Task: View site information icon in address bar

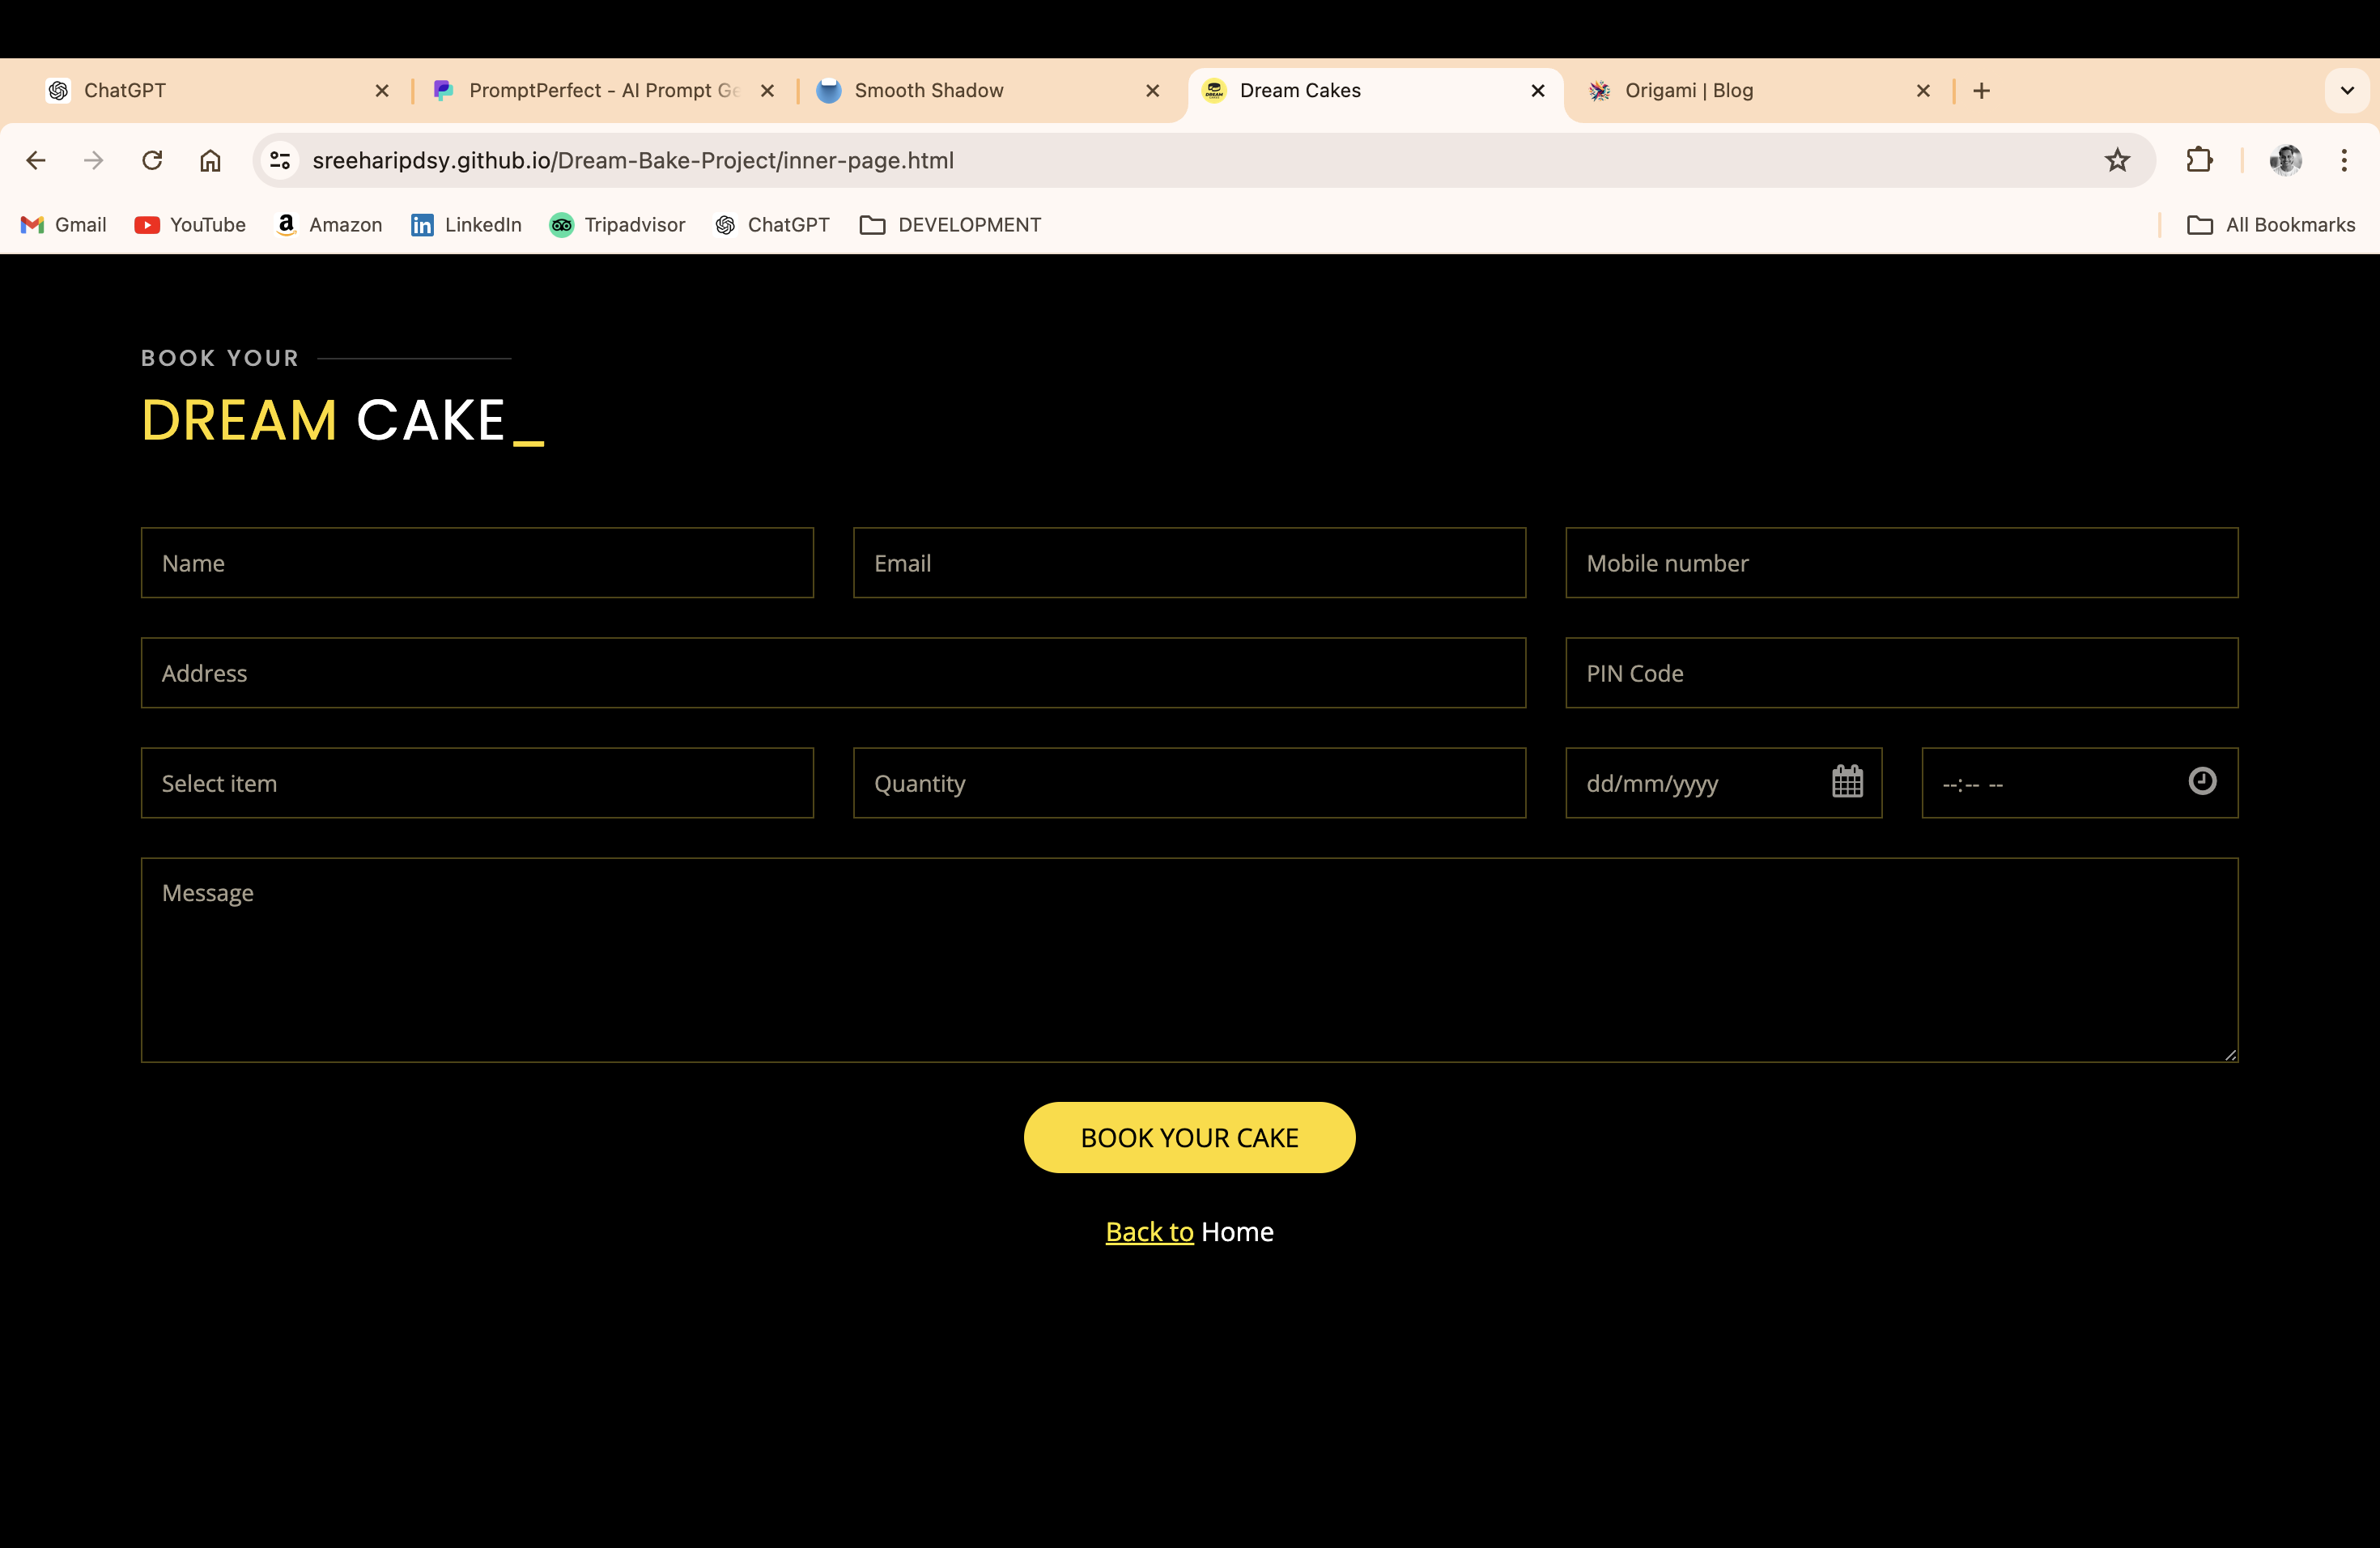Action: coord(281,160)
